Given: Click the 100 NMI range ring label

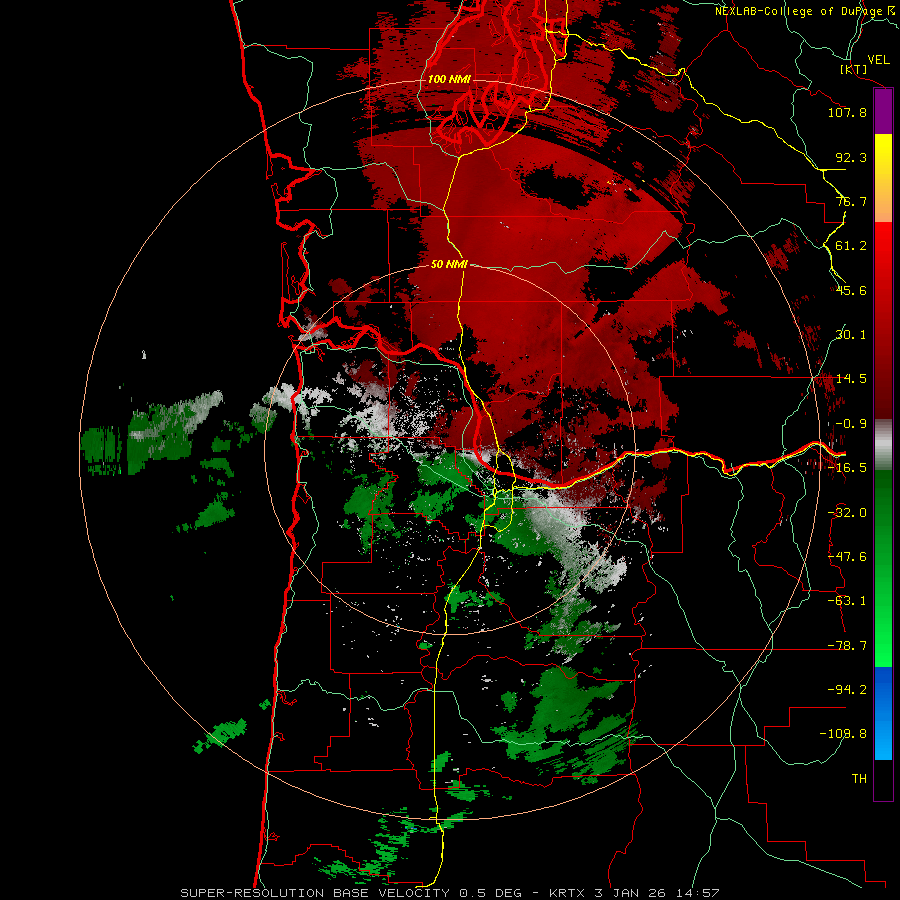Looking at the screenshot, I should pyautogui.click(x=449, y=79).
